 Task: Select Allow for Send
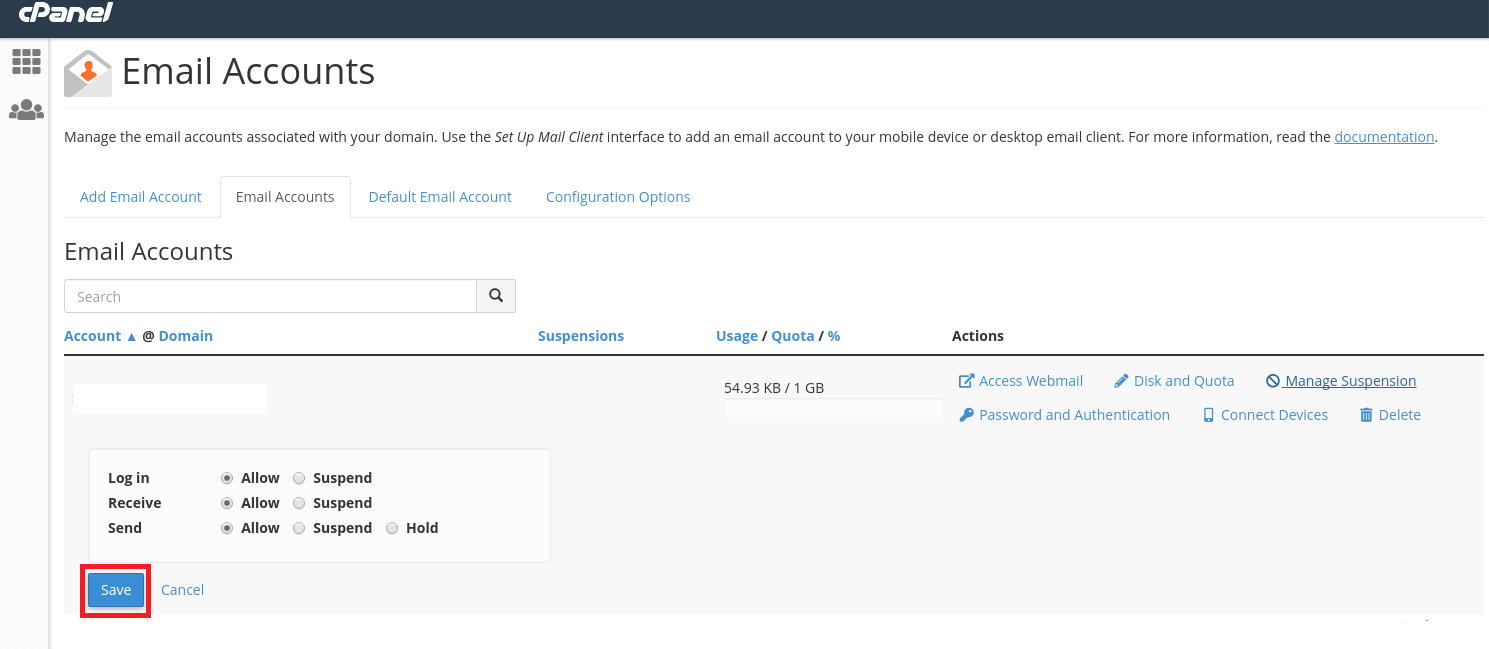(x=227, y=528)
